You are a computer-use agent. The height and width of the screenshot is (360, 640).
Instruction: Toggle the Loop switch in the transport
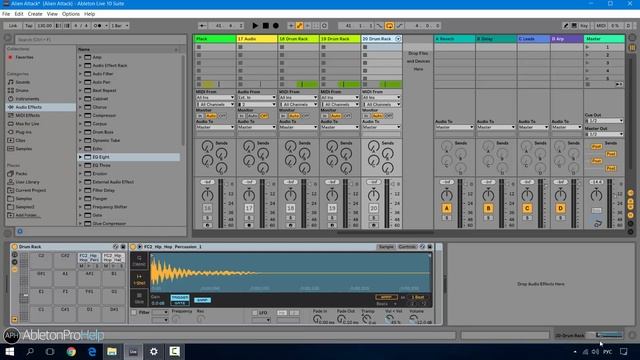[x=389, y=26]
